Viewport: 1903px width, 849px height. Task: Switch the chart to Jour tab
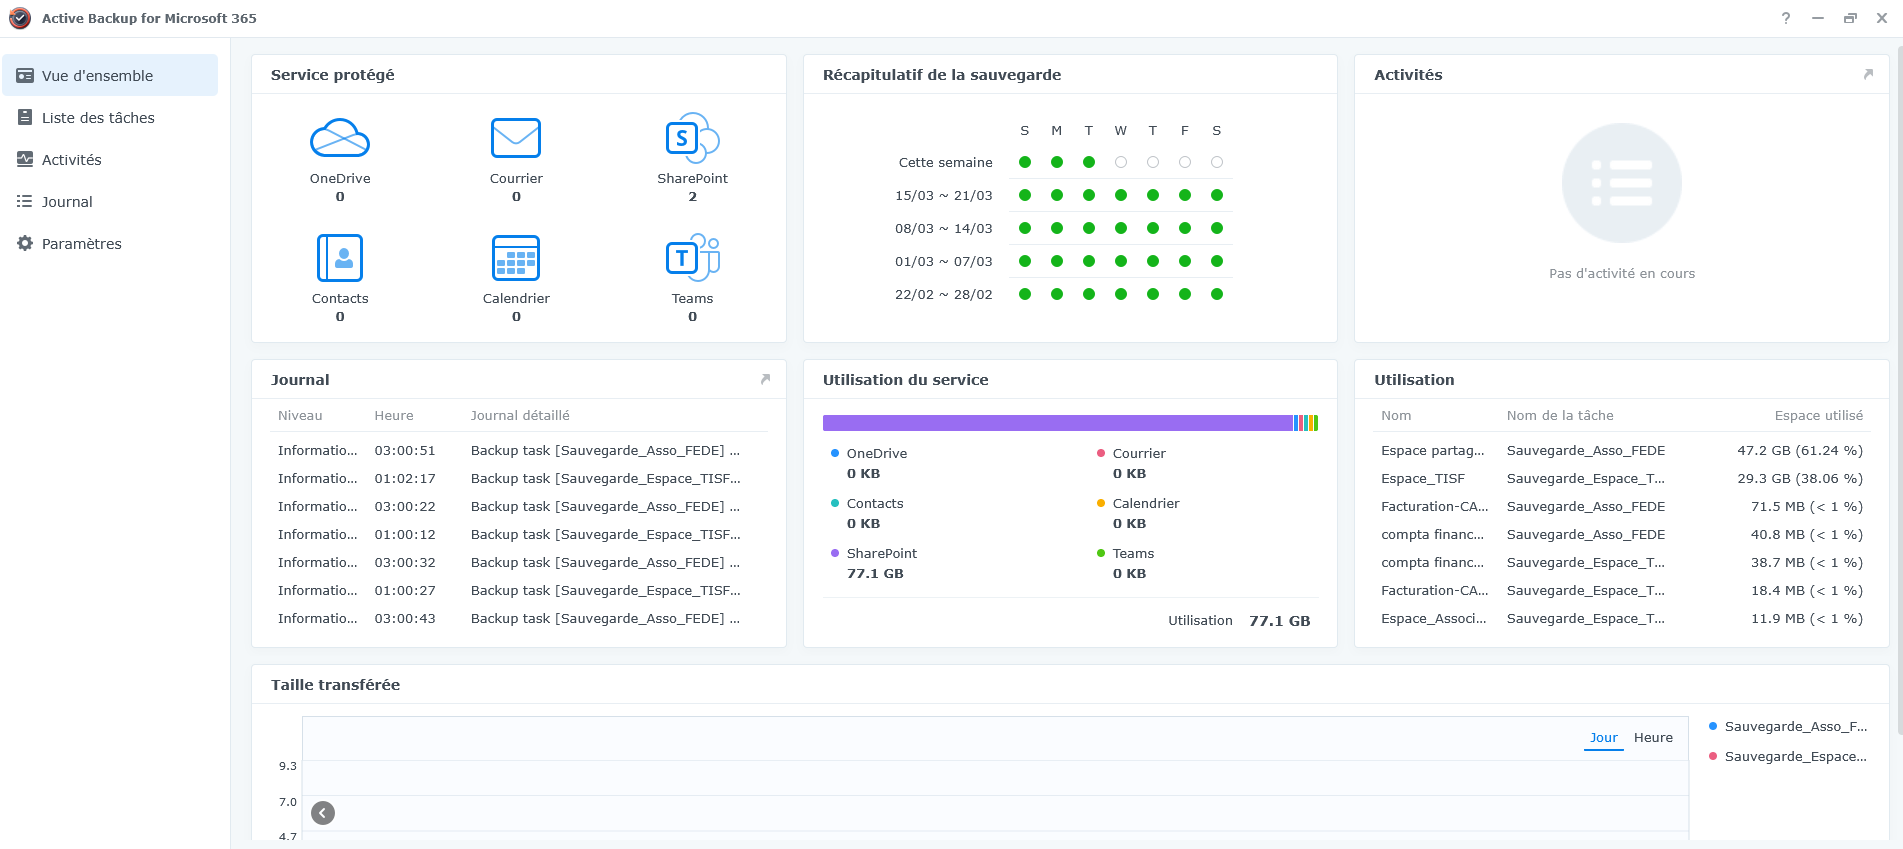(x=1604, y=738)
